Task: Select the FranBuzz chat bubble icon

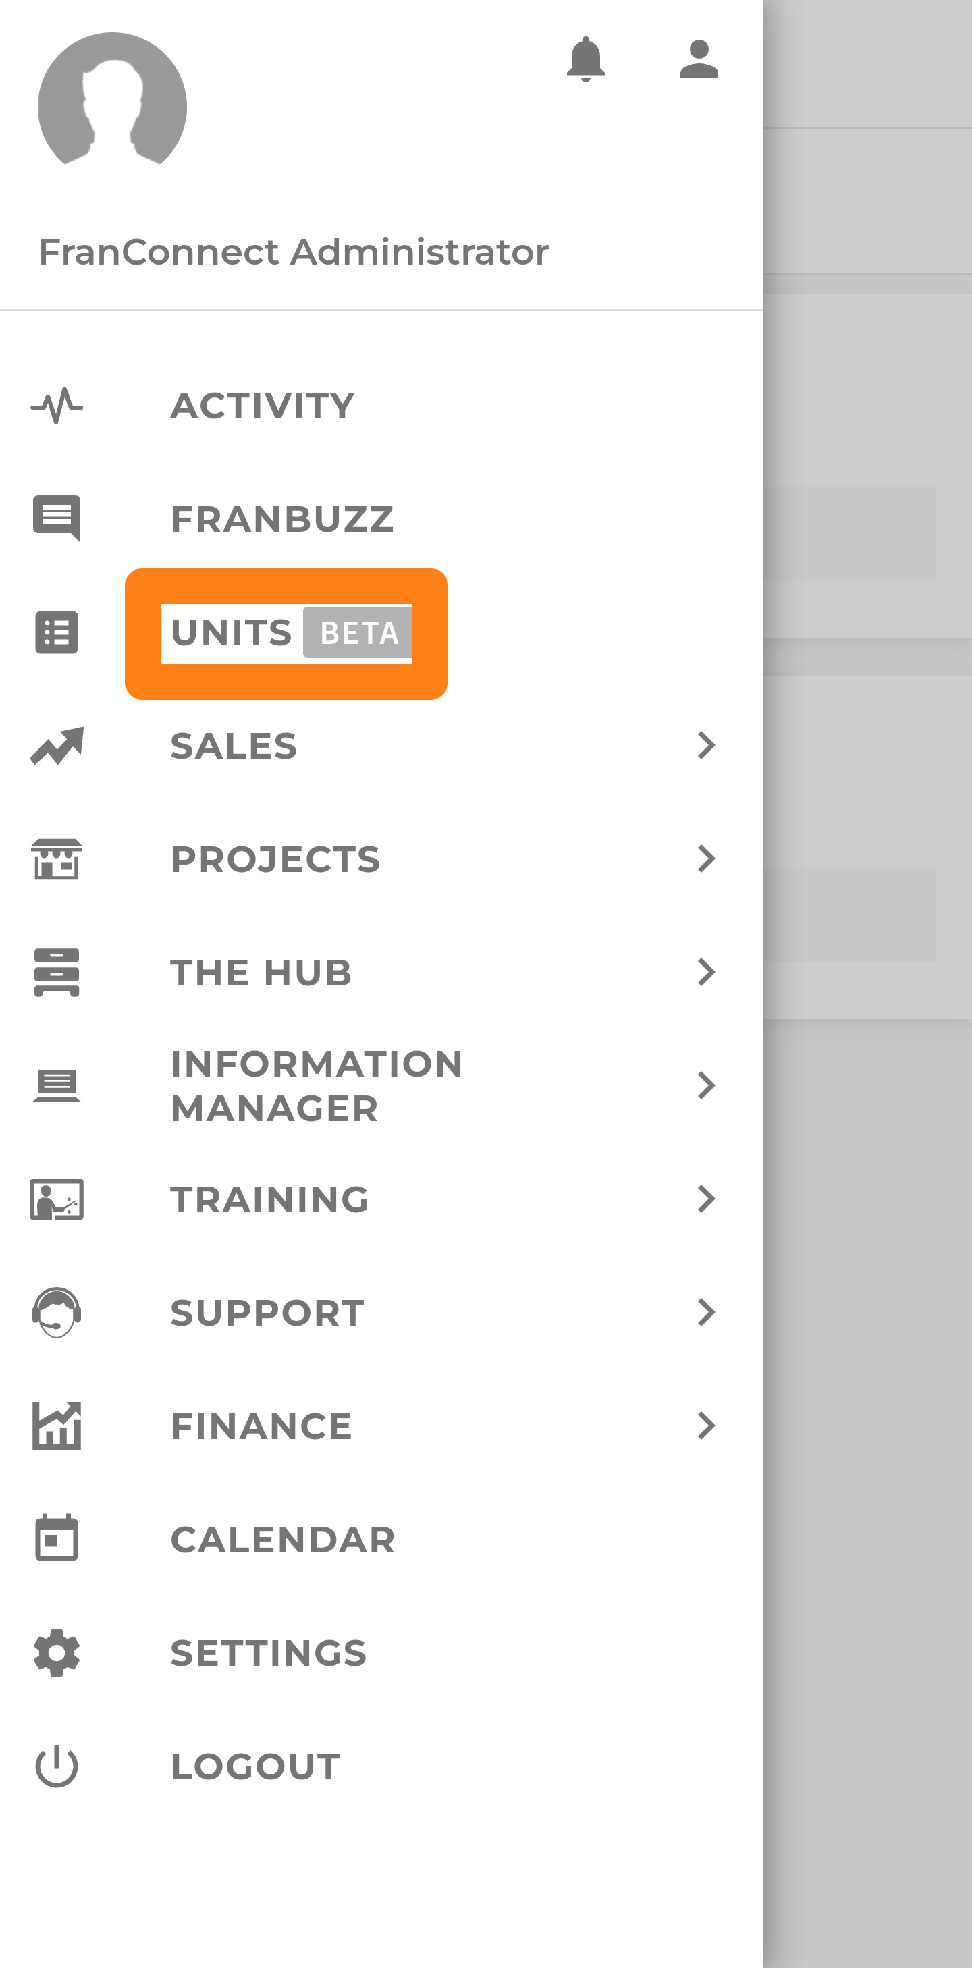Action: (x=57, y=518)
